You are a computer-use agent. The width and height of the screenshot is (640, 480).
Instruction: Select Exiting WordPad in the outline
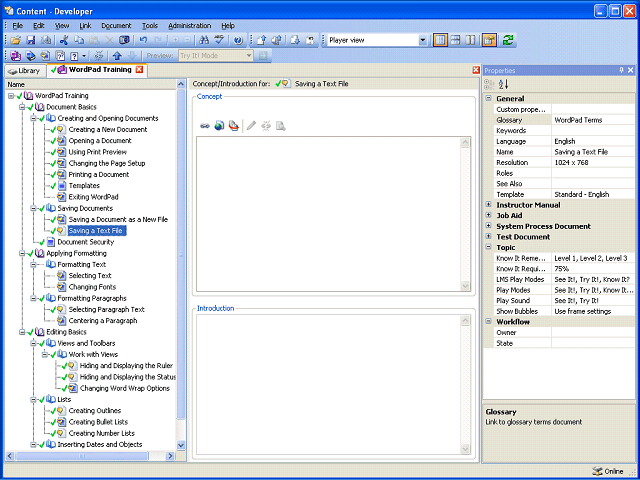tap(93, 197)
